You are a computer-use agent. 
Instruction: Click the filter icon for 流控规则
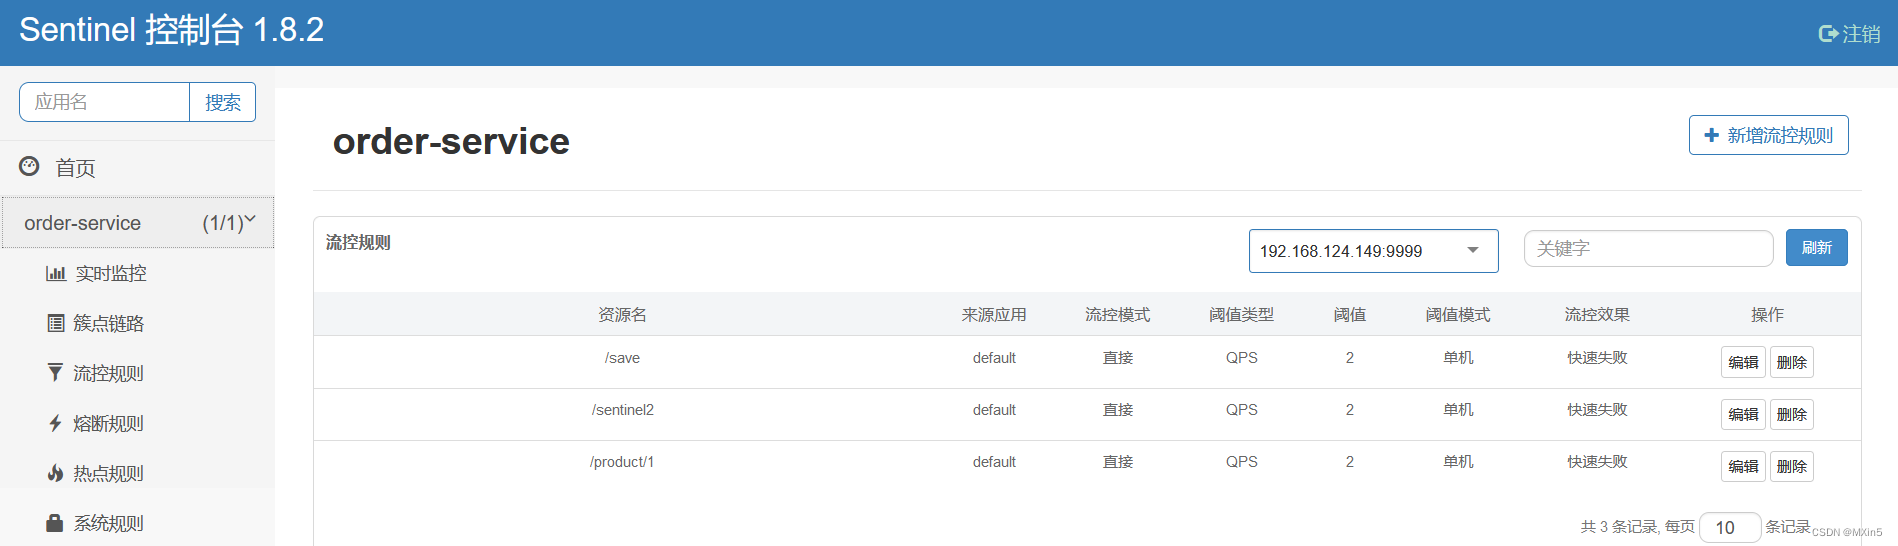coord(55,373)
